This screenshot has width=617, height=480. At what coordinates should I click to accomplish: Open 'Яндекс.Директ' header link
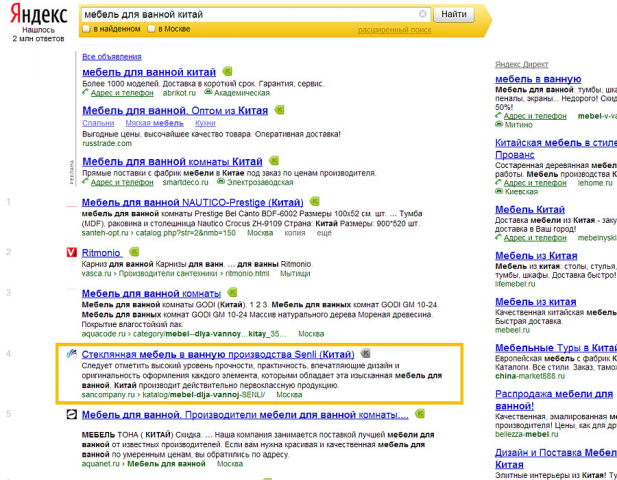pyautogui.click(x=521, y=65)
